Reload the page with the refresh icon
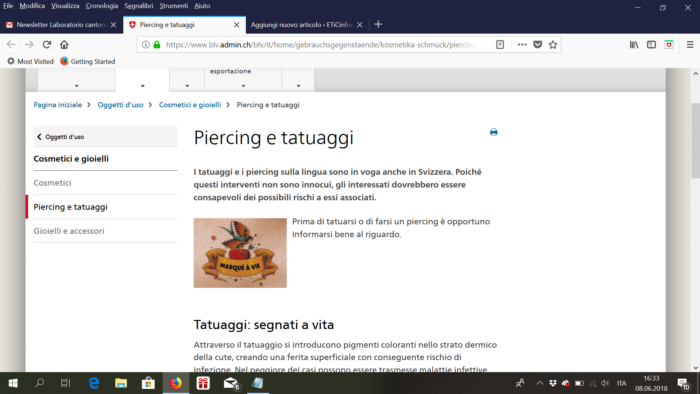 click(46, 45)
